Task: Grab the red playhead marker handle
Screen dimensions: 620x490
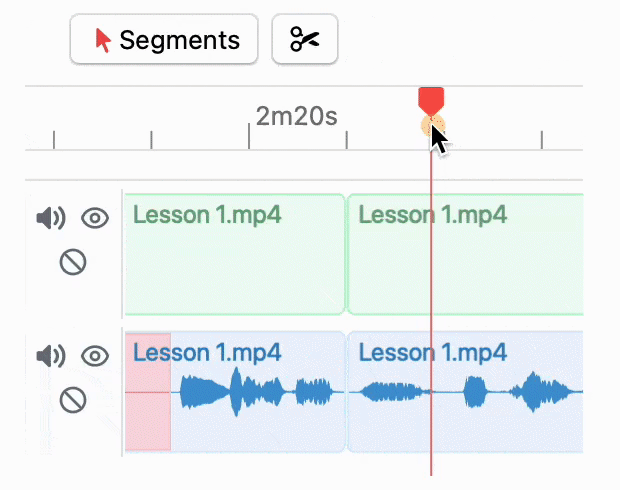Action: click(431, 99)
